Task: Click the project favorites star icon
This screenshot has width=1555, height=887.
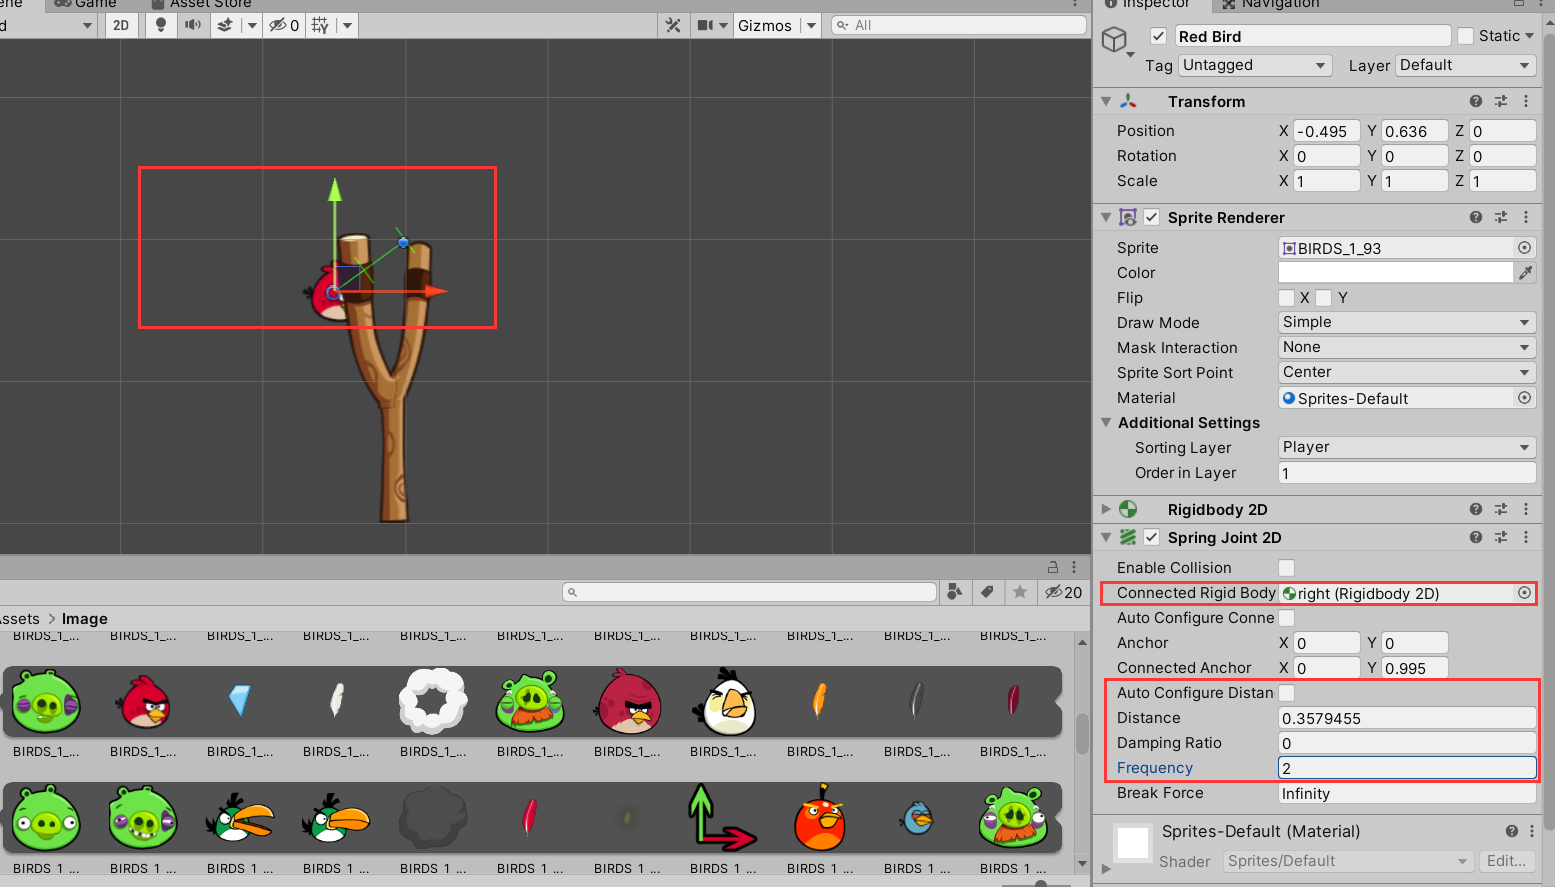Action: (x=1019, y=592)
